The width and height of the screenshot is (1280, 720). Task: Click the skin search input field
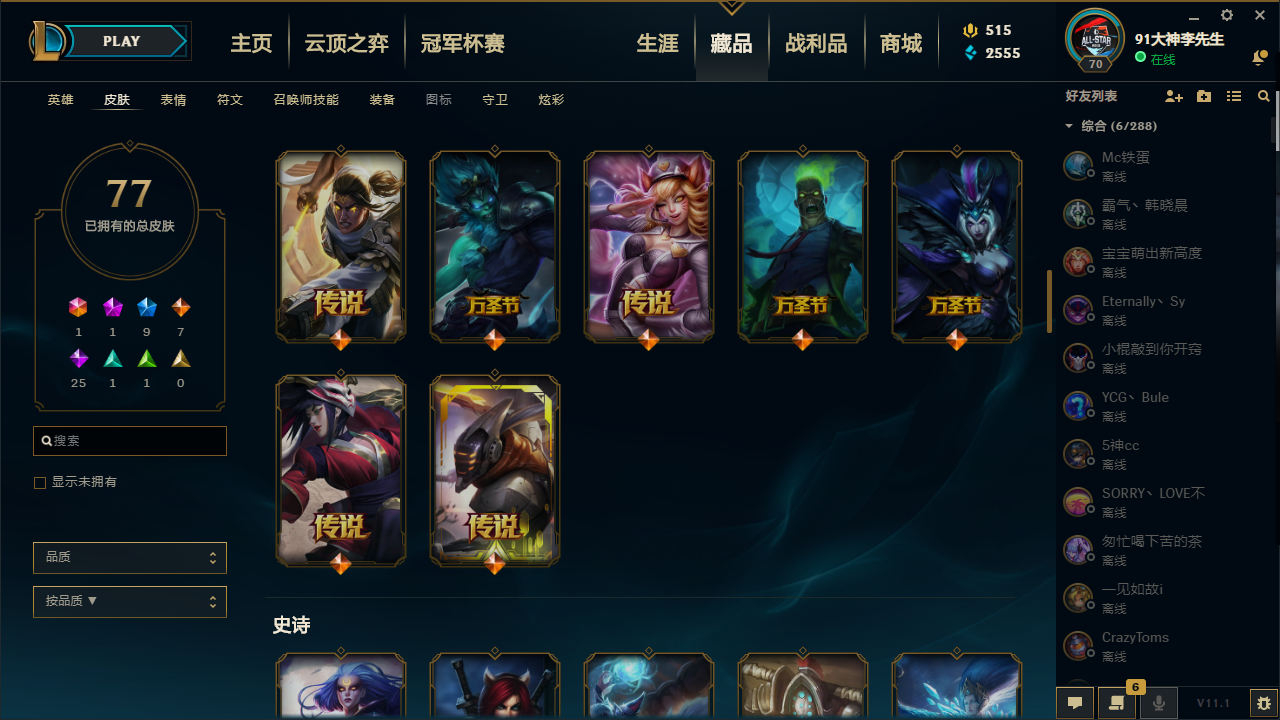(x=130, y=441)
